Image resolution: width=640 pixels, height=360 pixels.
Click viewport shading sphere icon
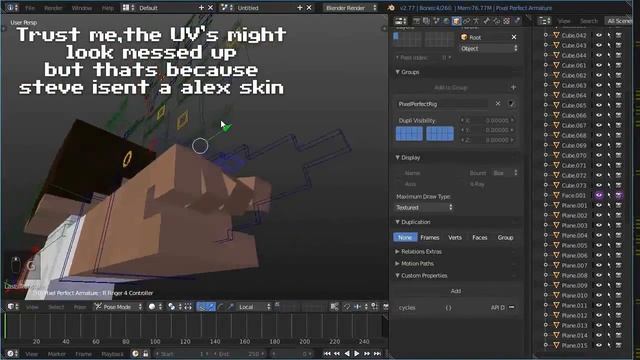point(152,307)
